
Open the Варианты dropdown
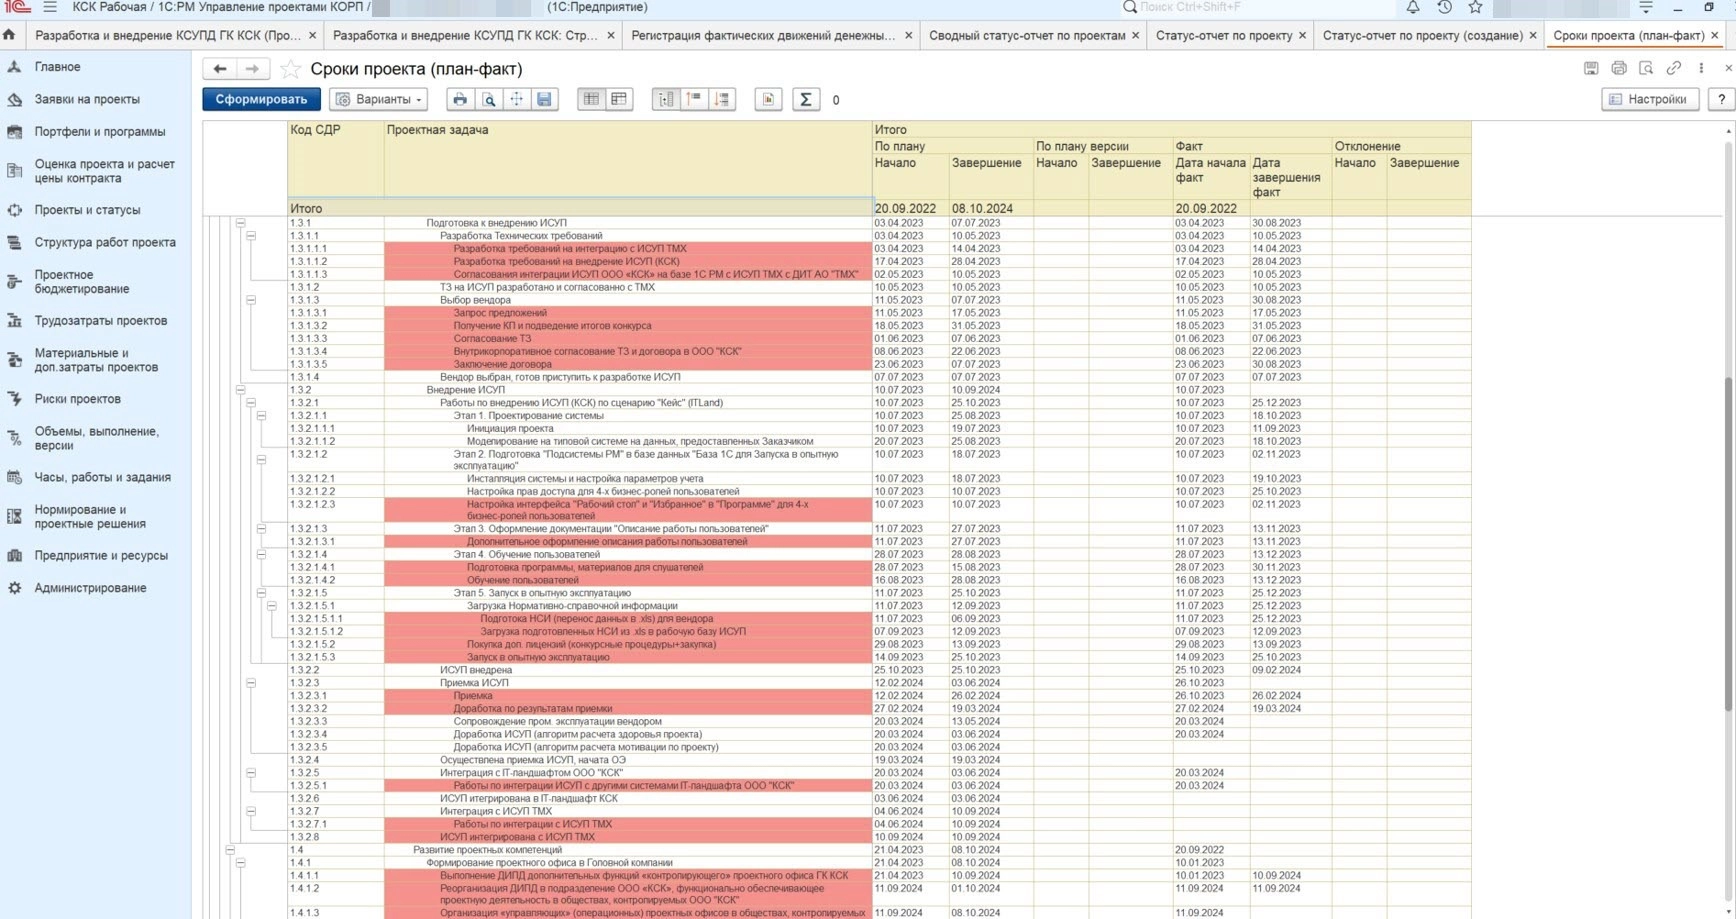point(378,99)
